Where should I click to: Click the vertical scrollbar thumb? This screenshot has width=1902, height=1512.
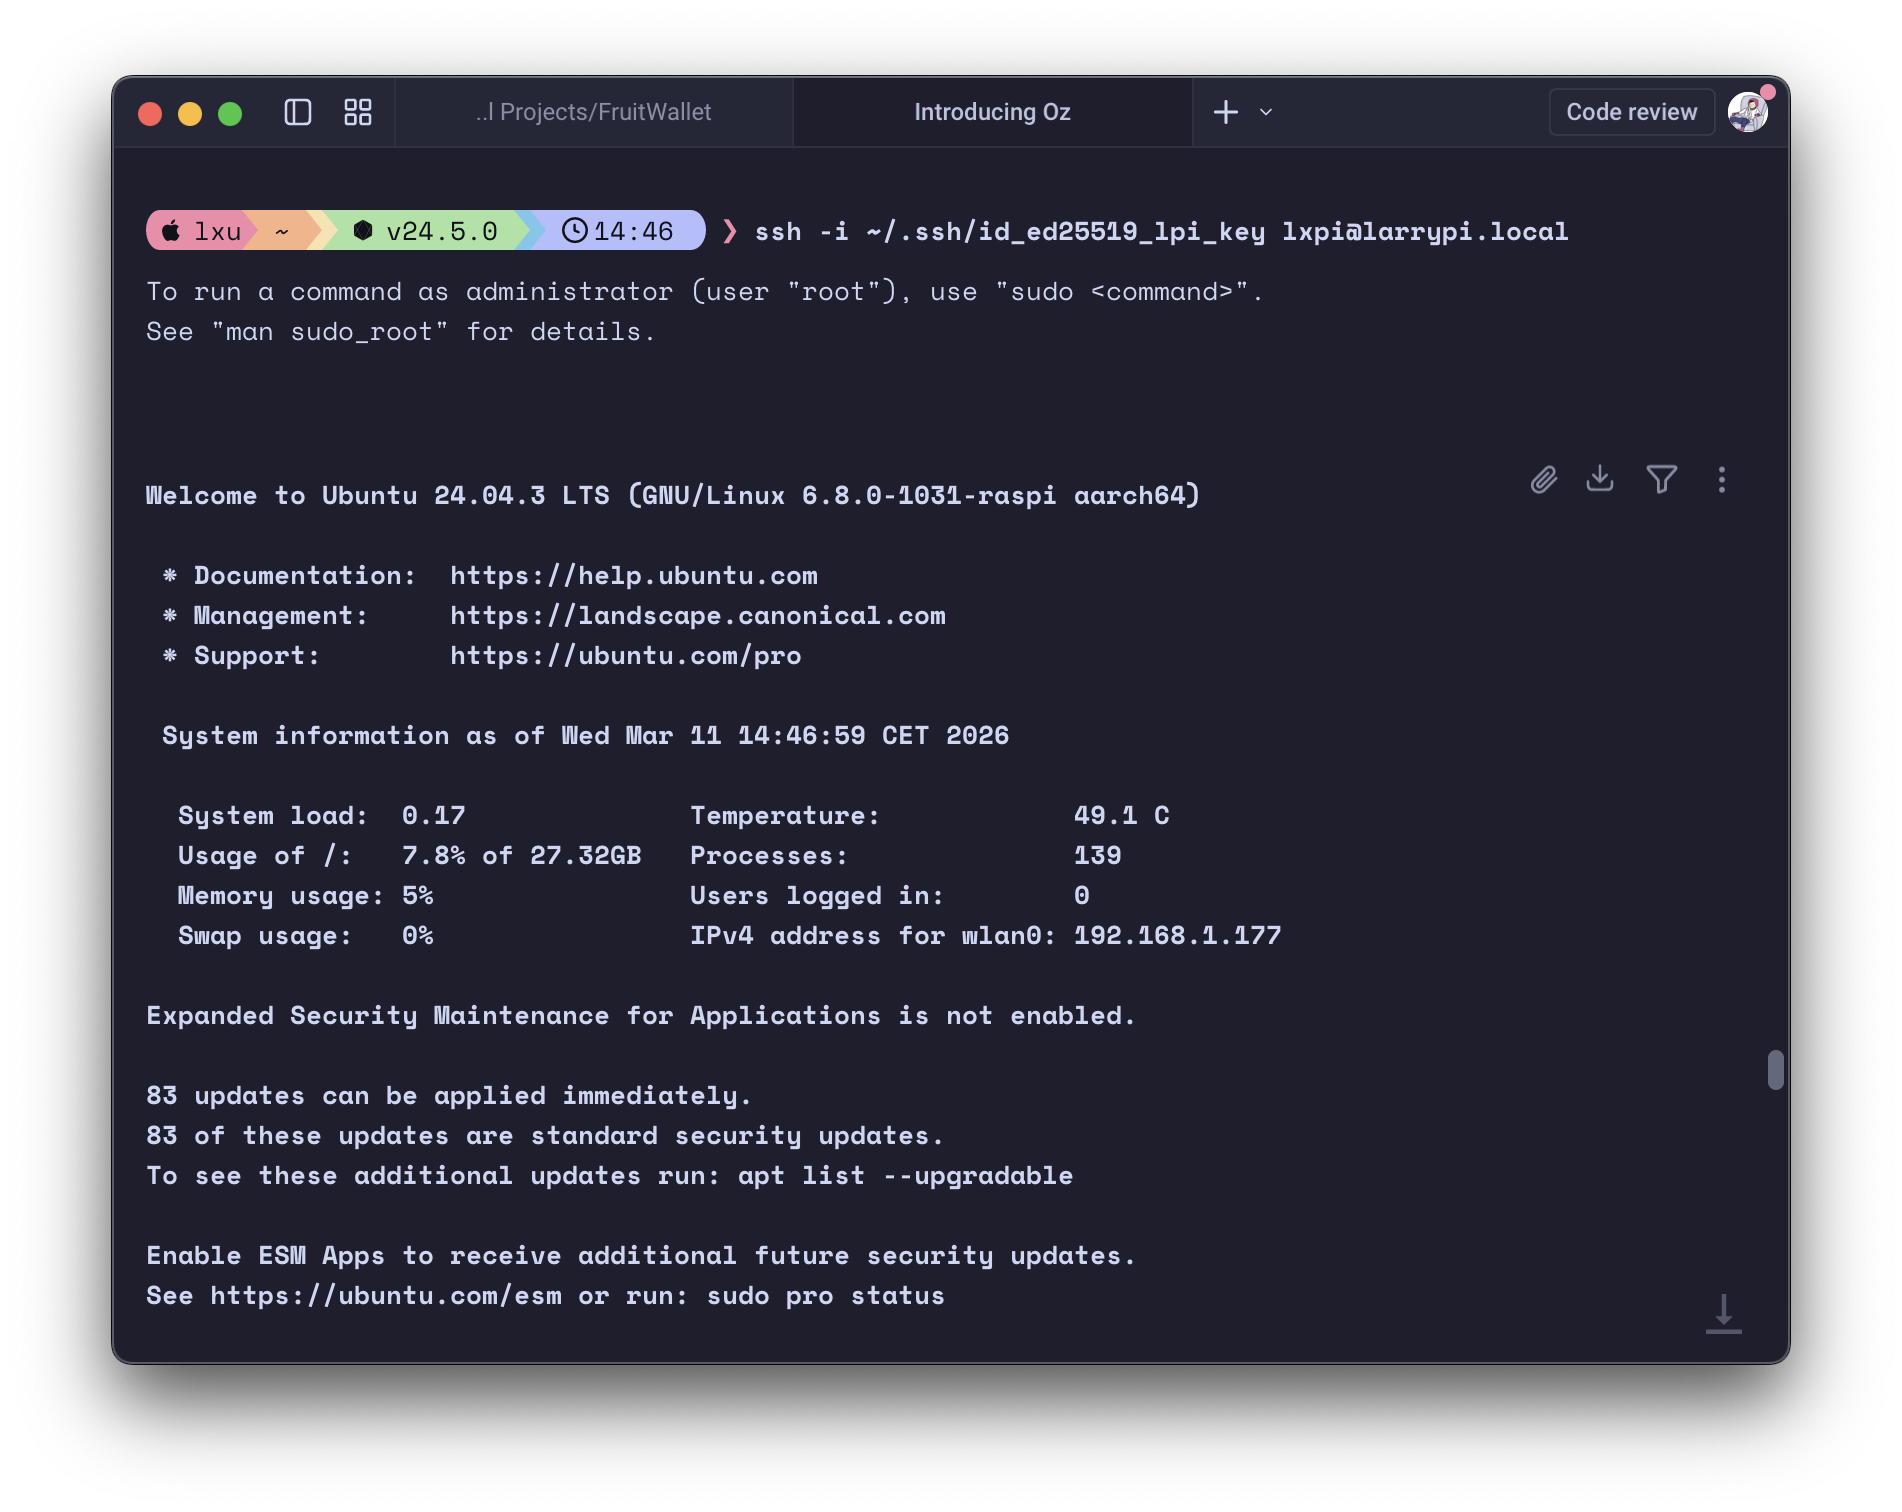click(x=1775, y=1070)
